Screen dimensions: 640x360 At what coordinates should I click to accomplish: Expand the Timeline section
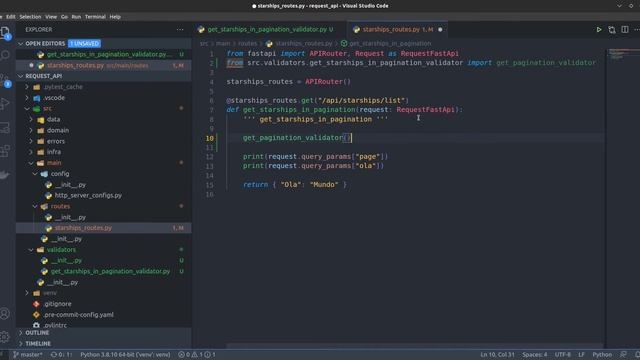(38, 344)
